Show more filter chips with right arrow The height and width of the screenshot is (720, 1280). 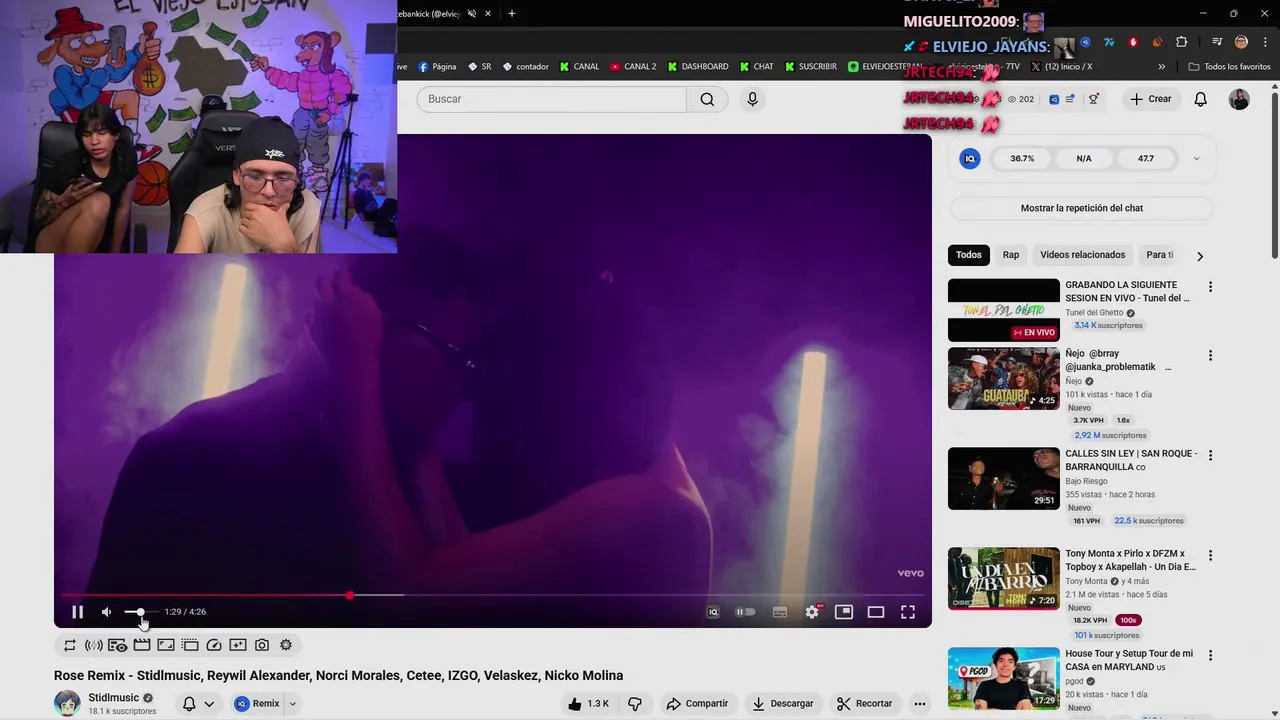[1200, 256]
